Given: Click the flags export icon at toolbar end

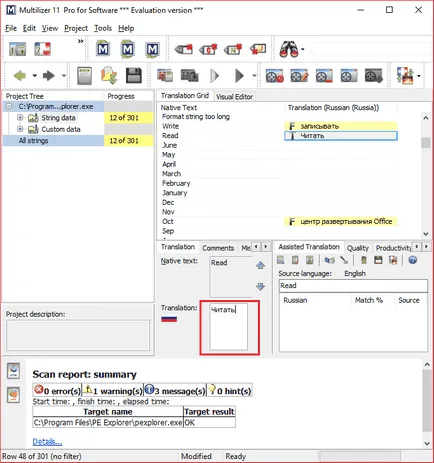Looking at the screenshot, I should (405, 76).
